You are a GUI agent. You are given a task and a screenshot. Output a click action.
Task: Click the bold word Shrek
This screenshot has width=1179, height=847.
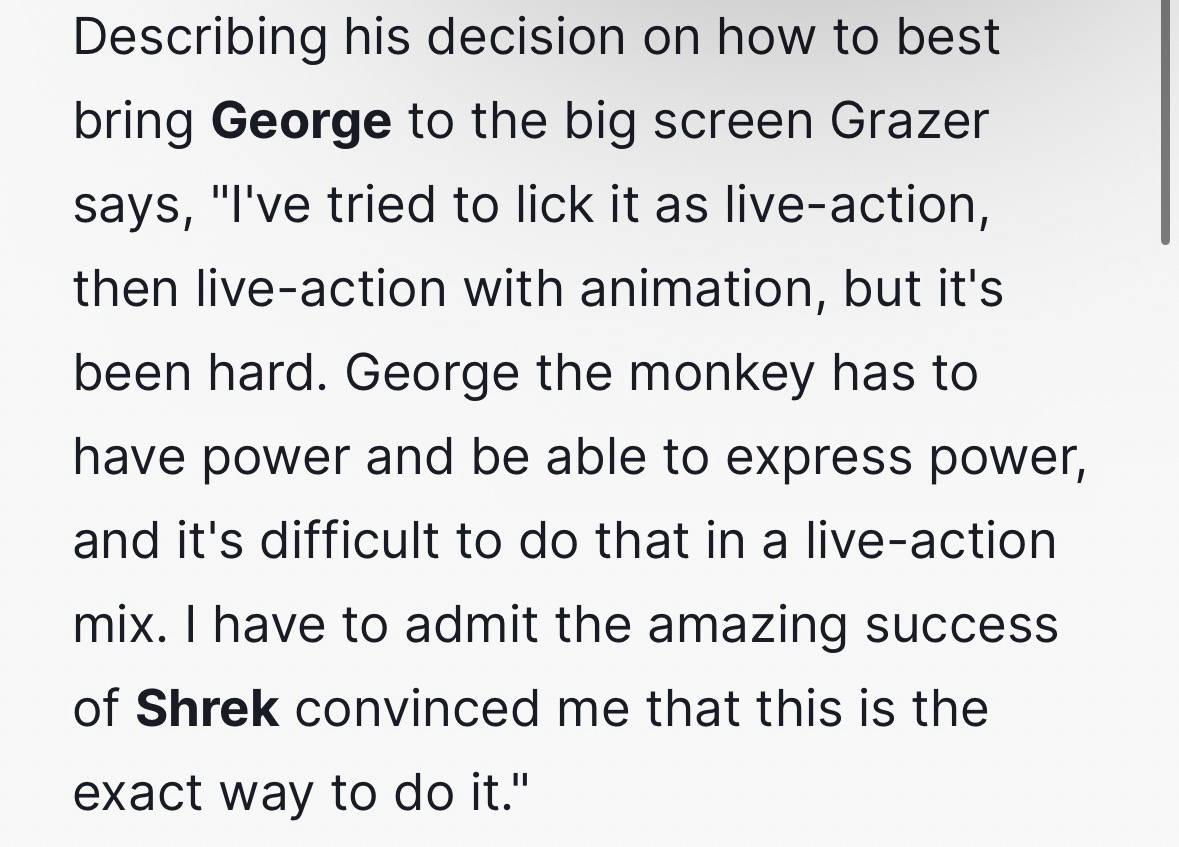(207, 709)
